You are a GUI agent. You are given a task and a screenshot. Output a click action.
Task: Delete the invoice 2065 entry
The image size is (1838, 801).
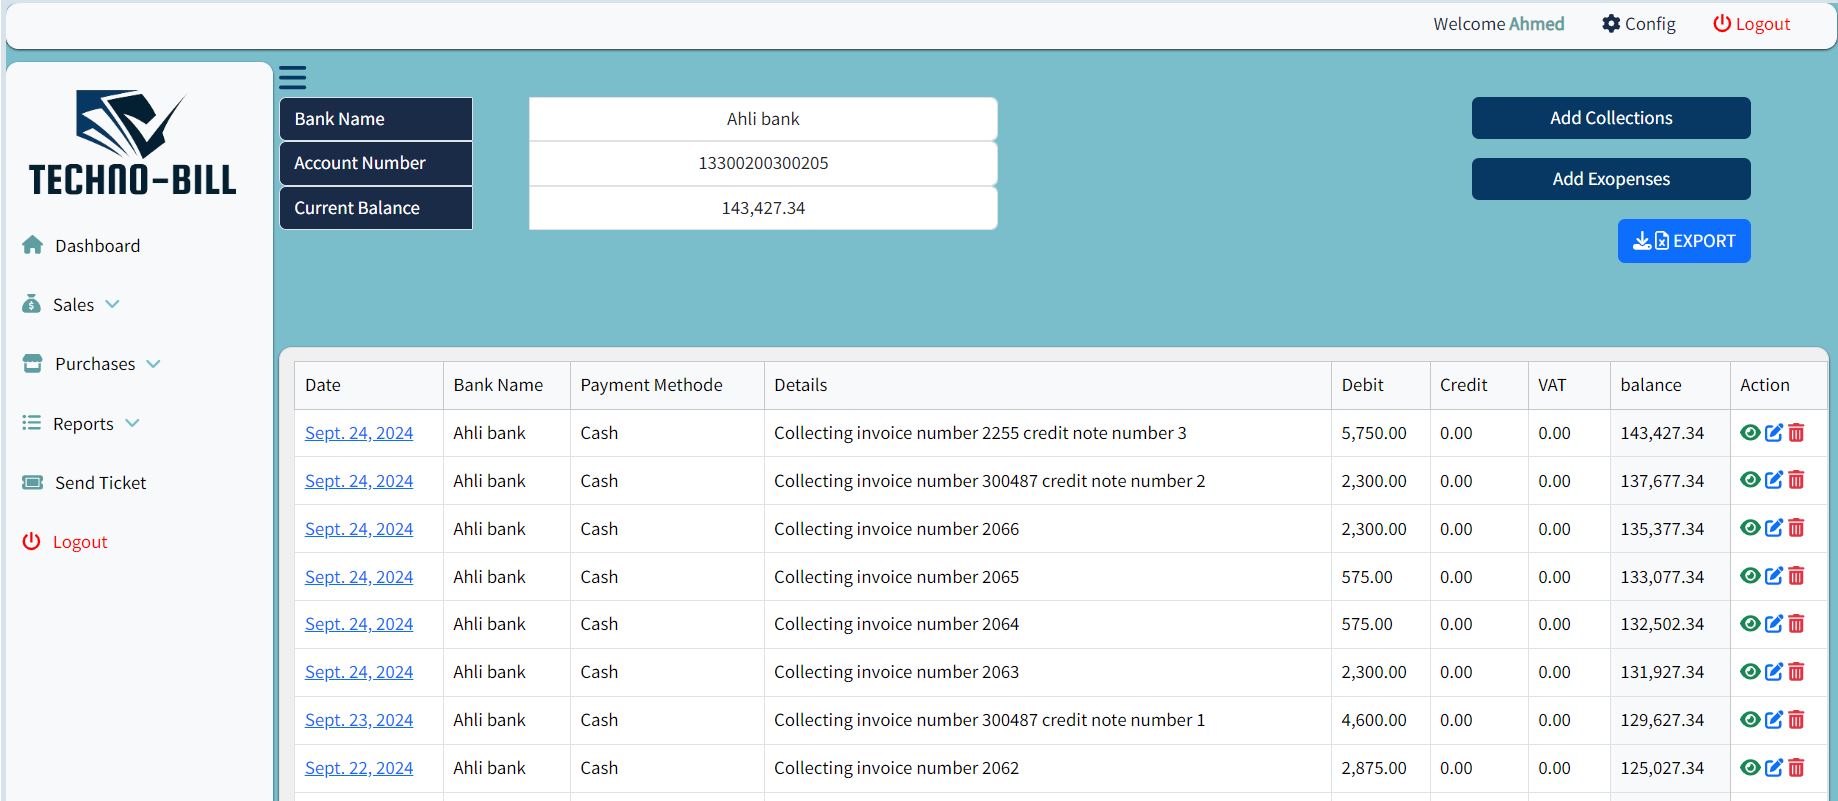1796,576
